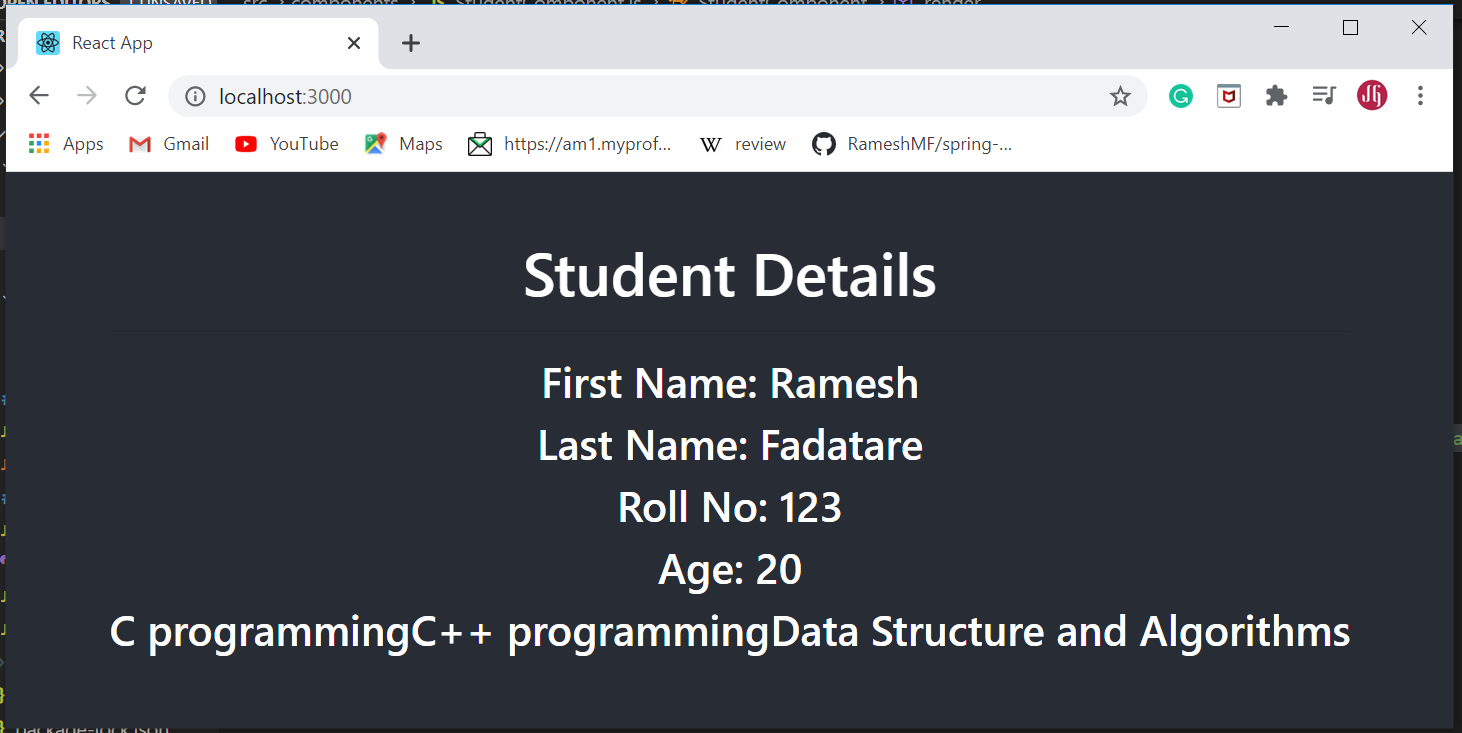
Task: Bookmark this page with the star
Action: [1120, 96]
